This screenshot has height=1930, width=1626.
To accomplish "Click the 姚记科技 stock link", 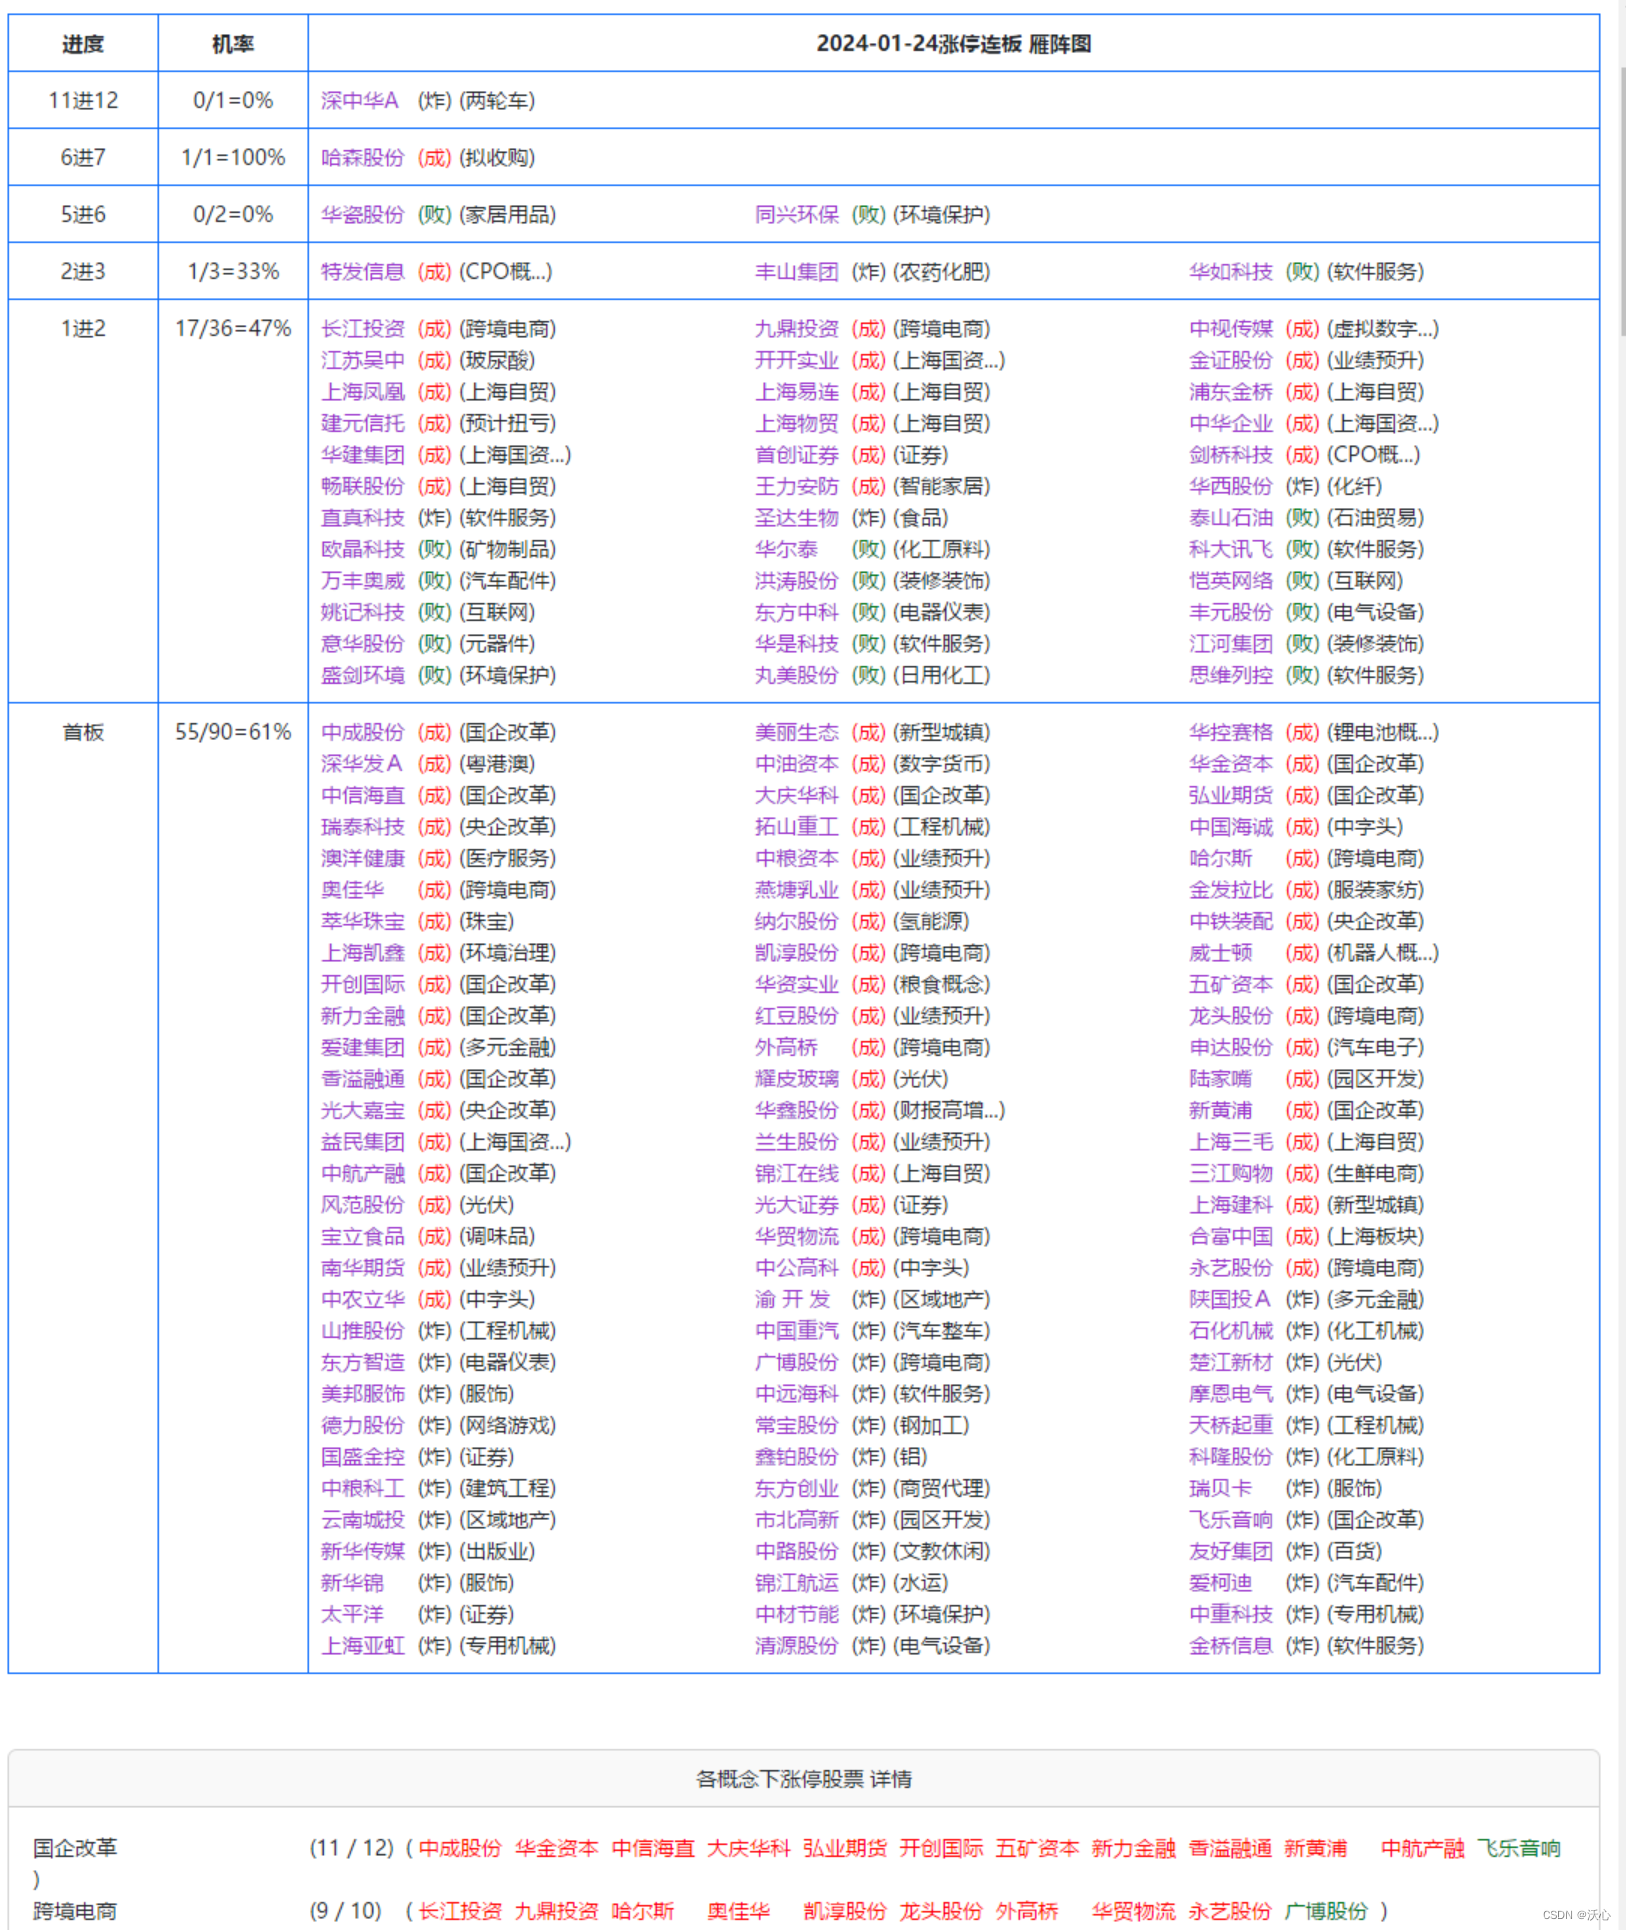I will click(362, 612).
